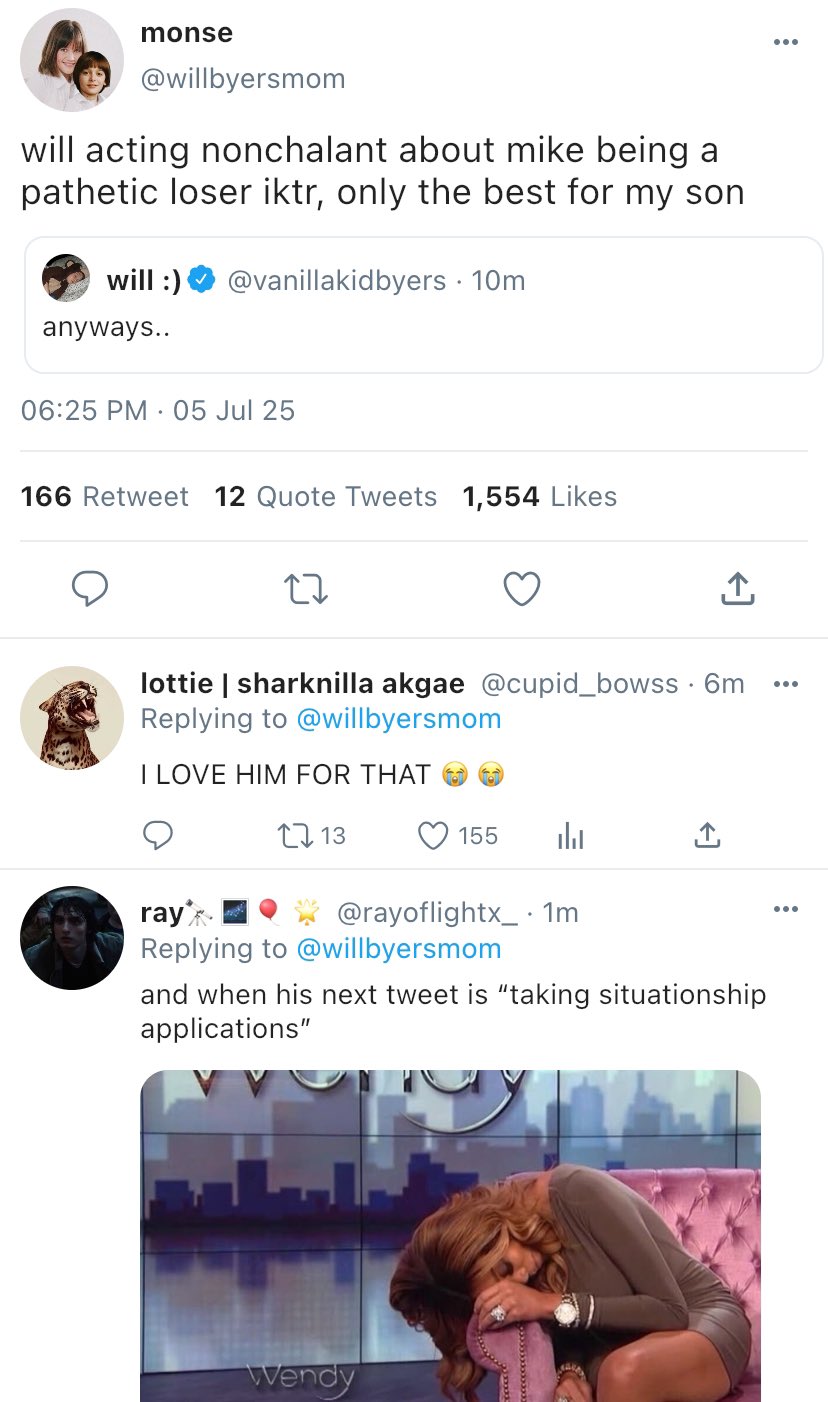Open lottie's leopard profile avatar

click(72, 718)
